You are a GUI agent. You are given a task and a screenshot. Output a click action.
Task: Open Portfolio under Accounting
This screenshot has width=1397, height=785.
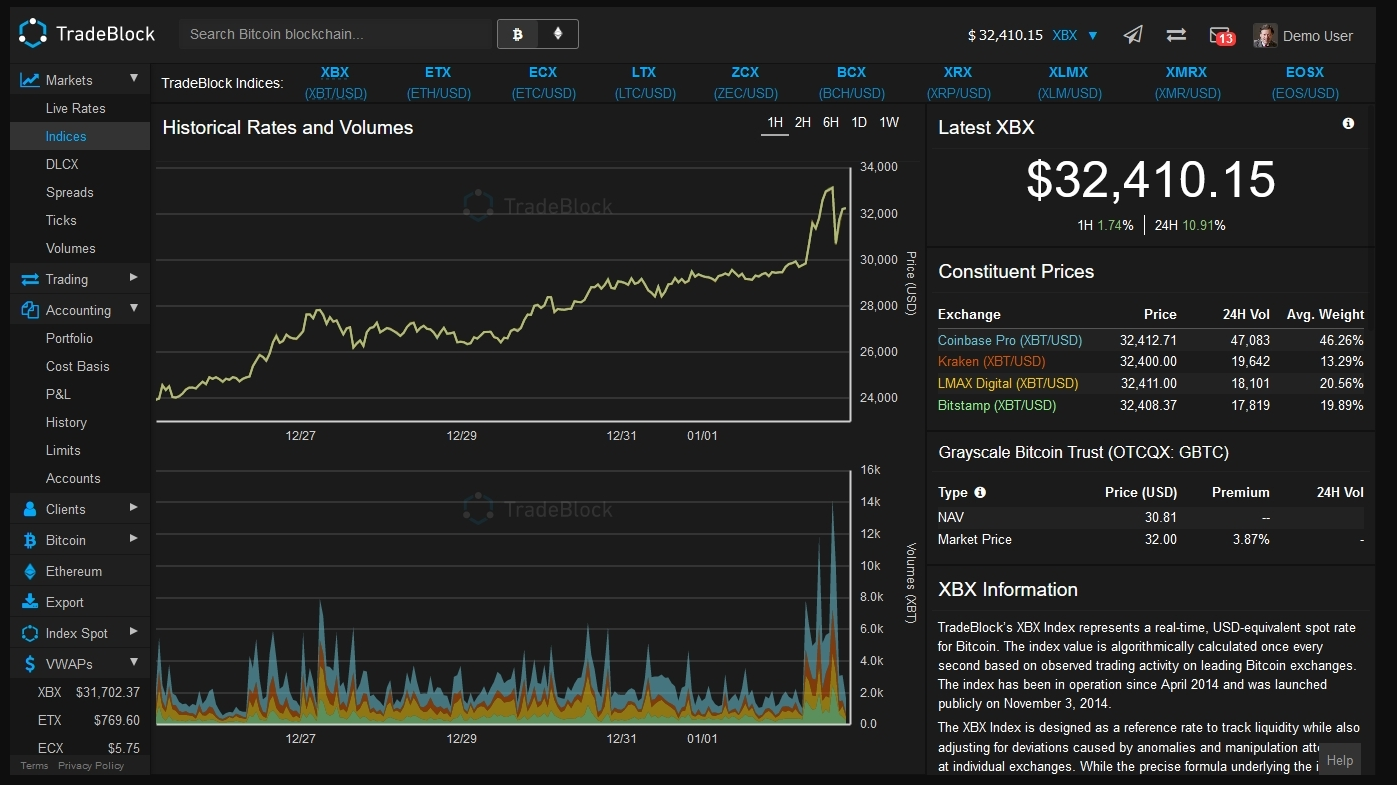click(69, 338)
